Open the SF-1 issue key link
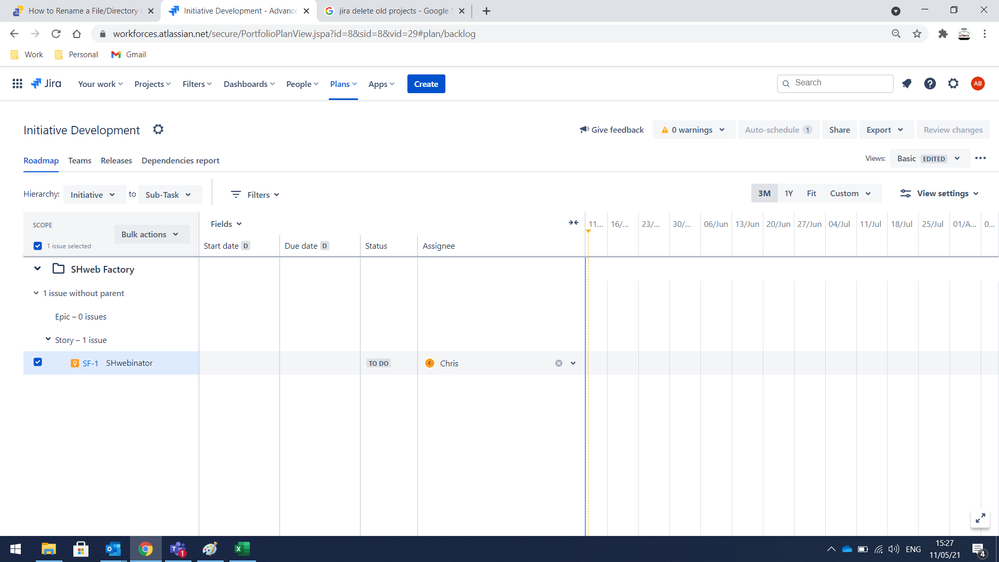999x562 pixels. point(90,363)
